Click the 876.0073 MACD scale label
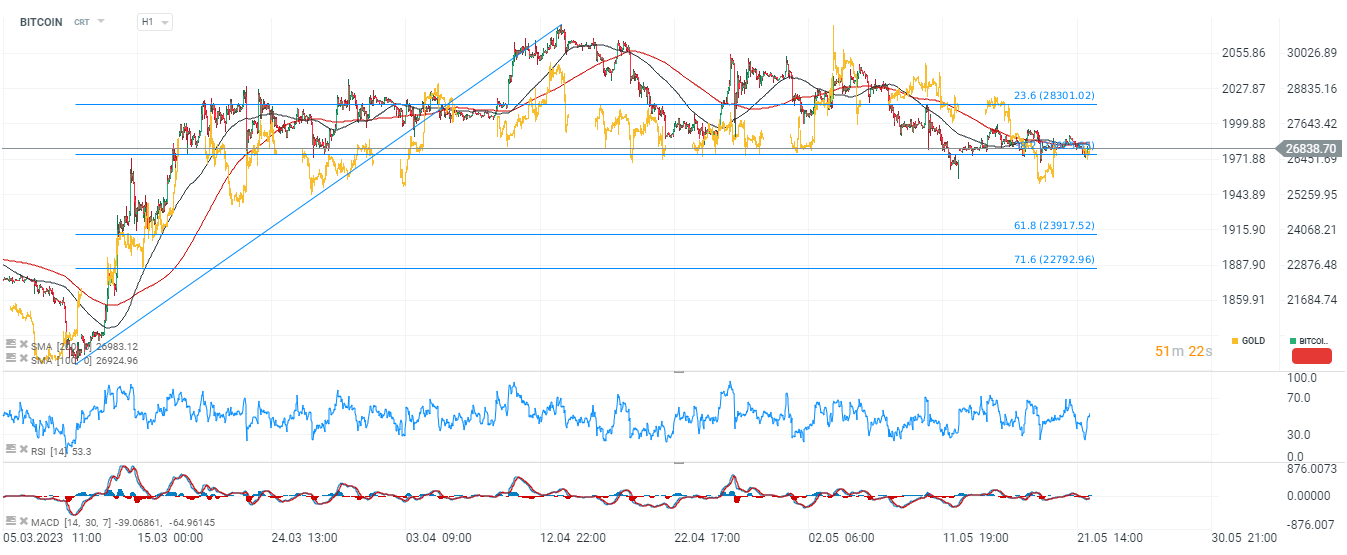Image resolution: width=1347 pixels, height=555 pixels. (x=1311, y=468)
